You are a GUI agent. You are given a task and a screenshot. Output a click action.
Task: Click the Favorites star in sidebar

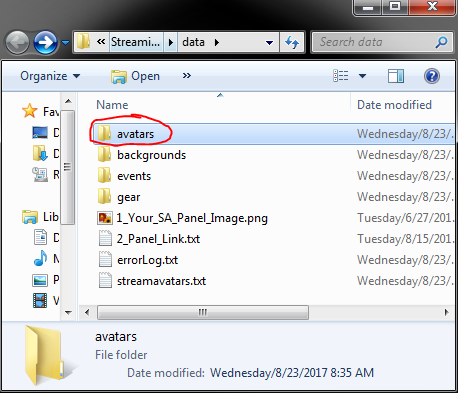tap(29, 111)
